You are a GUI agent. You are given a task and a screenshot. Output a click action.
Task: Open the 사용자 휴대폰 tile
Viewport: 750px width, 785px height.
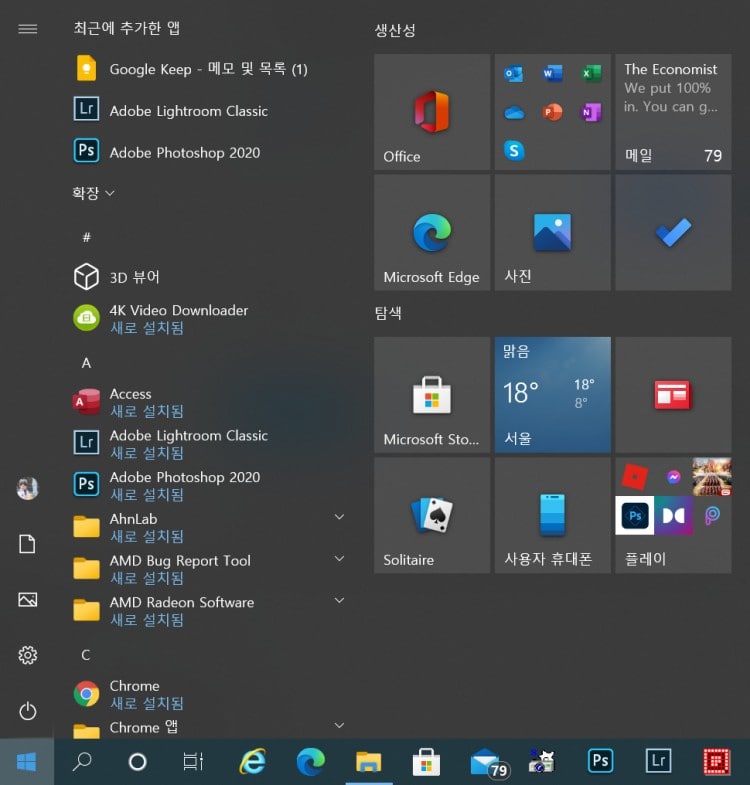pyautogui.click(x=552, y=516)
